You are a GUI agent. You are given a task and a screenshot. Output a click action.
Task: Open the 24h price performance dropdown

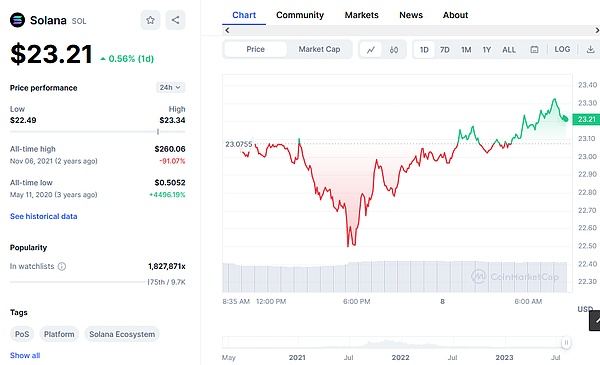[170, 87]
